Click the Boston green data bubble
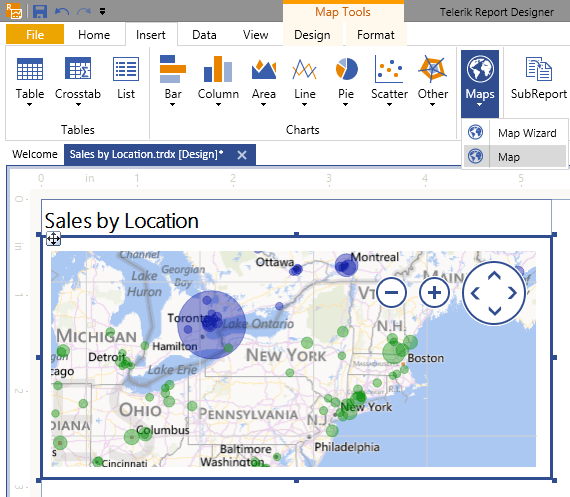The height and width of the screenshot is (497, 570). [x=394, y=352]
